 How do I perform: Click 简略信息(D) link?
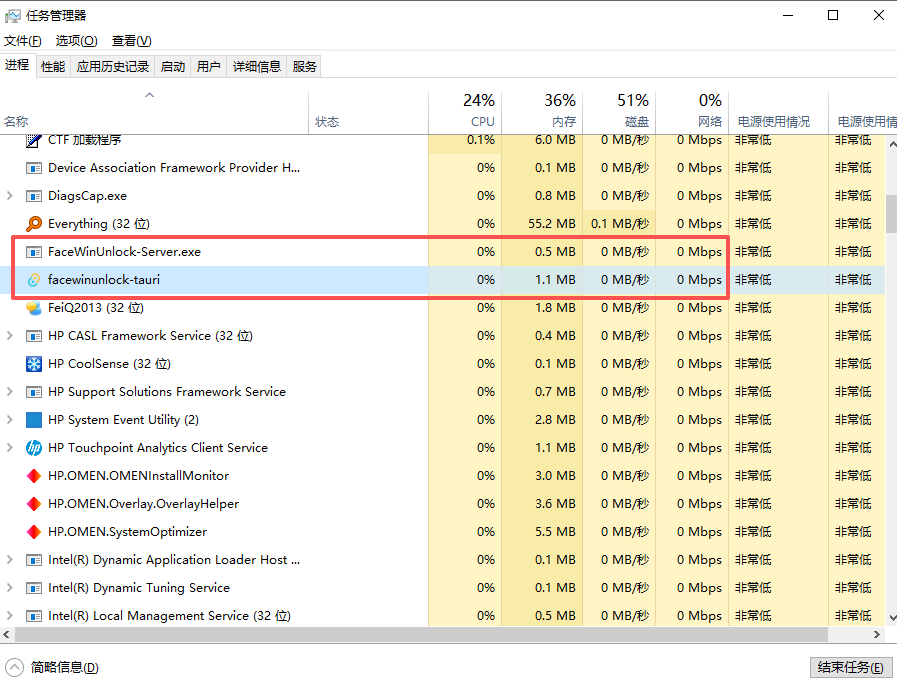[x=64, y=668]
